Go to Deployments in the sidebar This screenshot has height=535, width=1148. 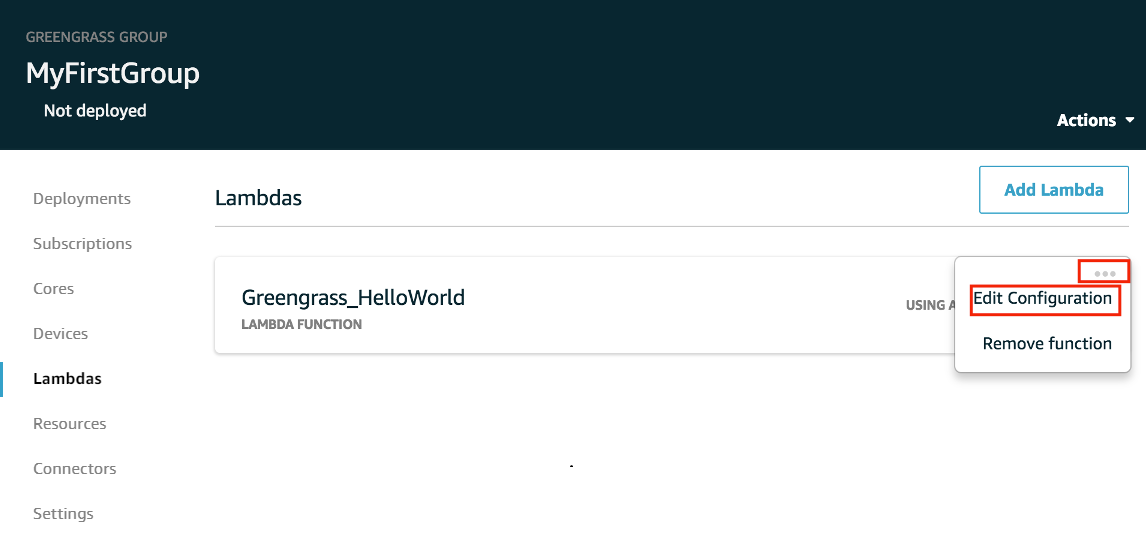point(82,198)
